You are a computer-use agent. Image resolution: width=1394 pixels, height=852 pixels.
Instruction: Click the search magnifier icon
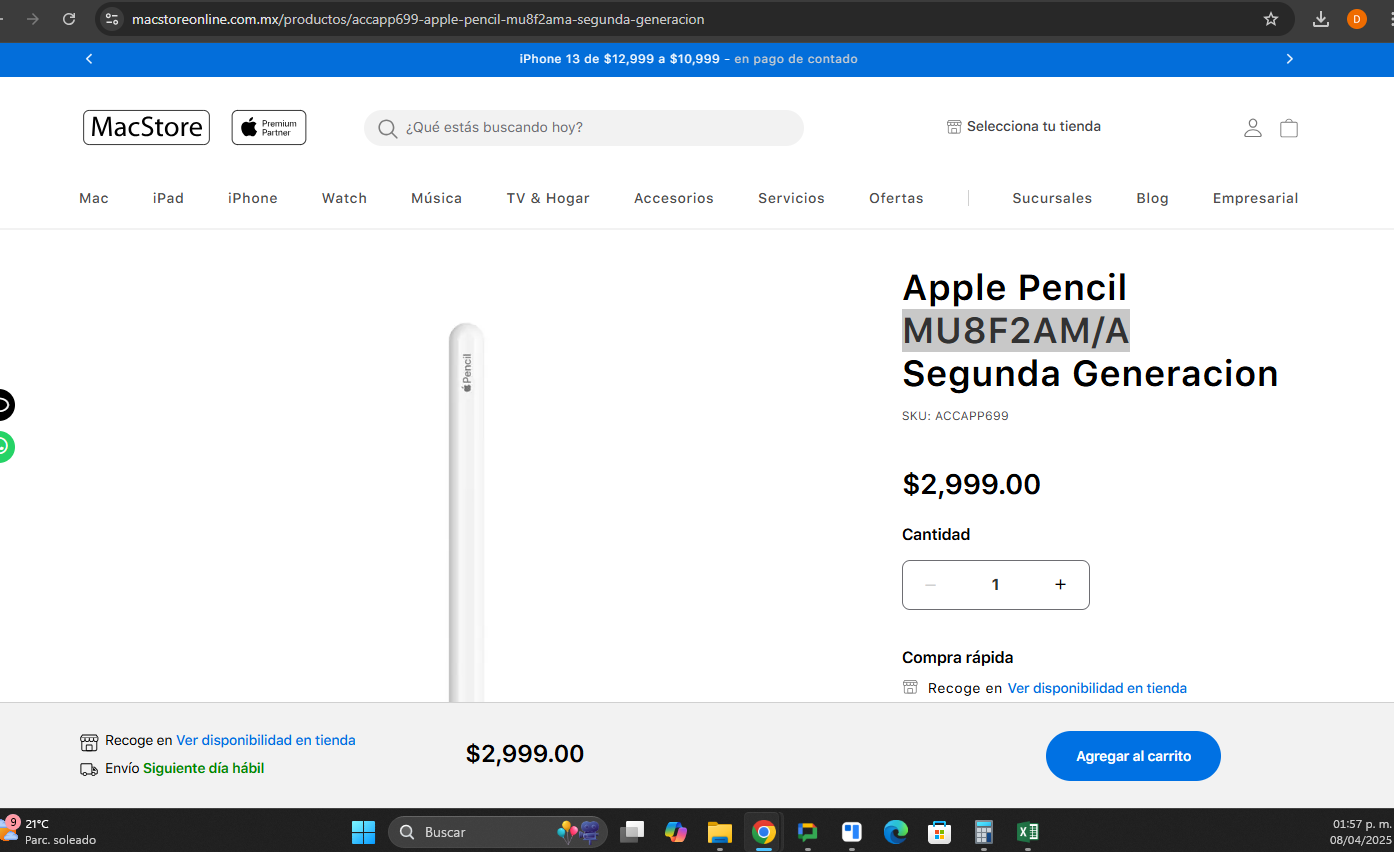pos(388,128)
